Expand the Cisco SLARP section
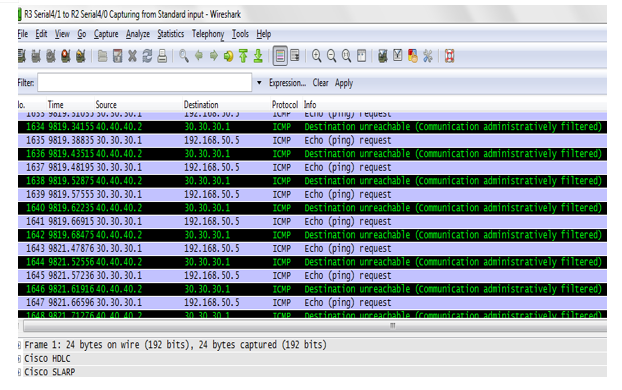 pos(19,372)
